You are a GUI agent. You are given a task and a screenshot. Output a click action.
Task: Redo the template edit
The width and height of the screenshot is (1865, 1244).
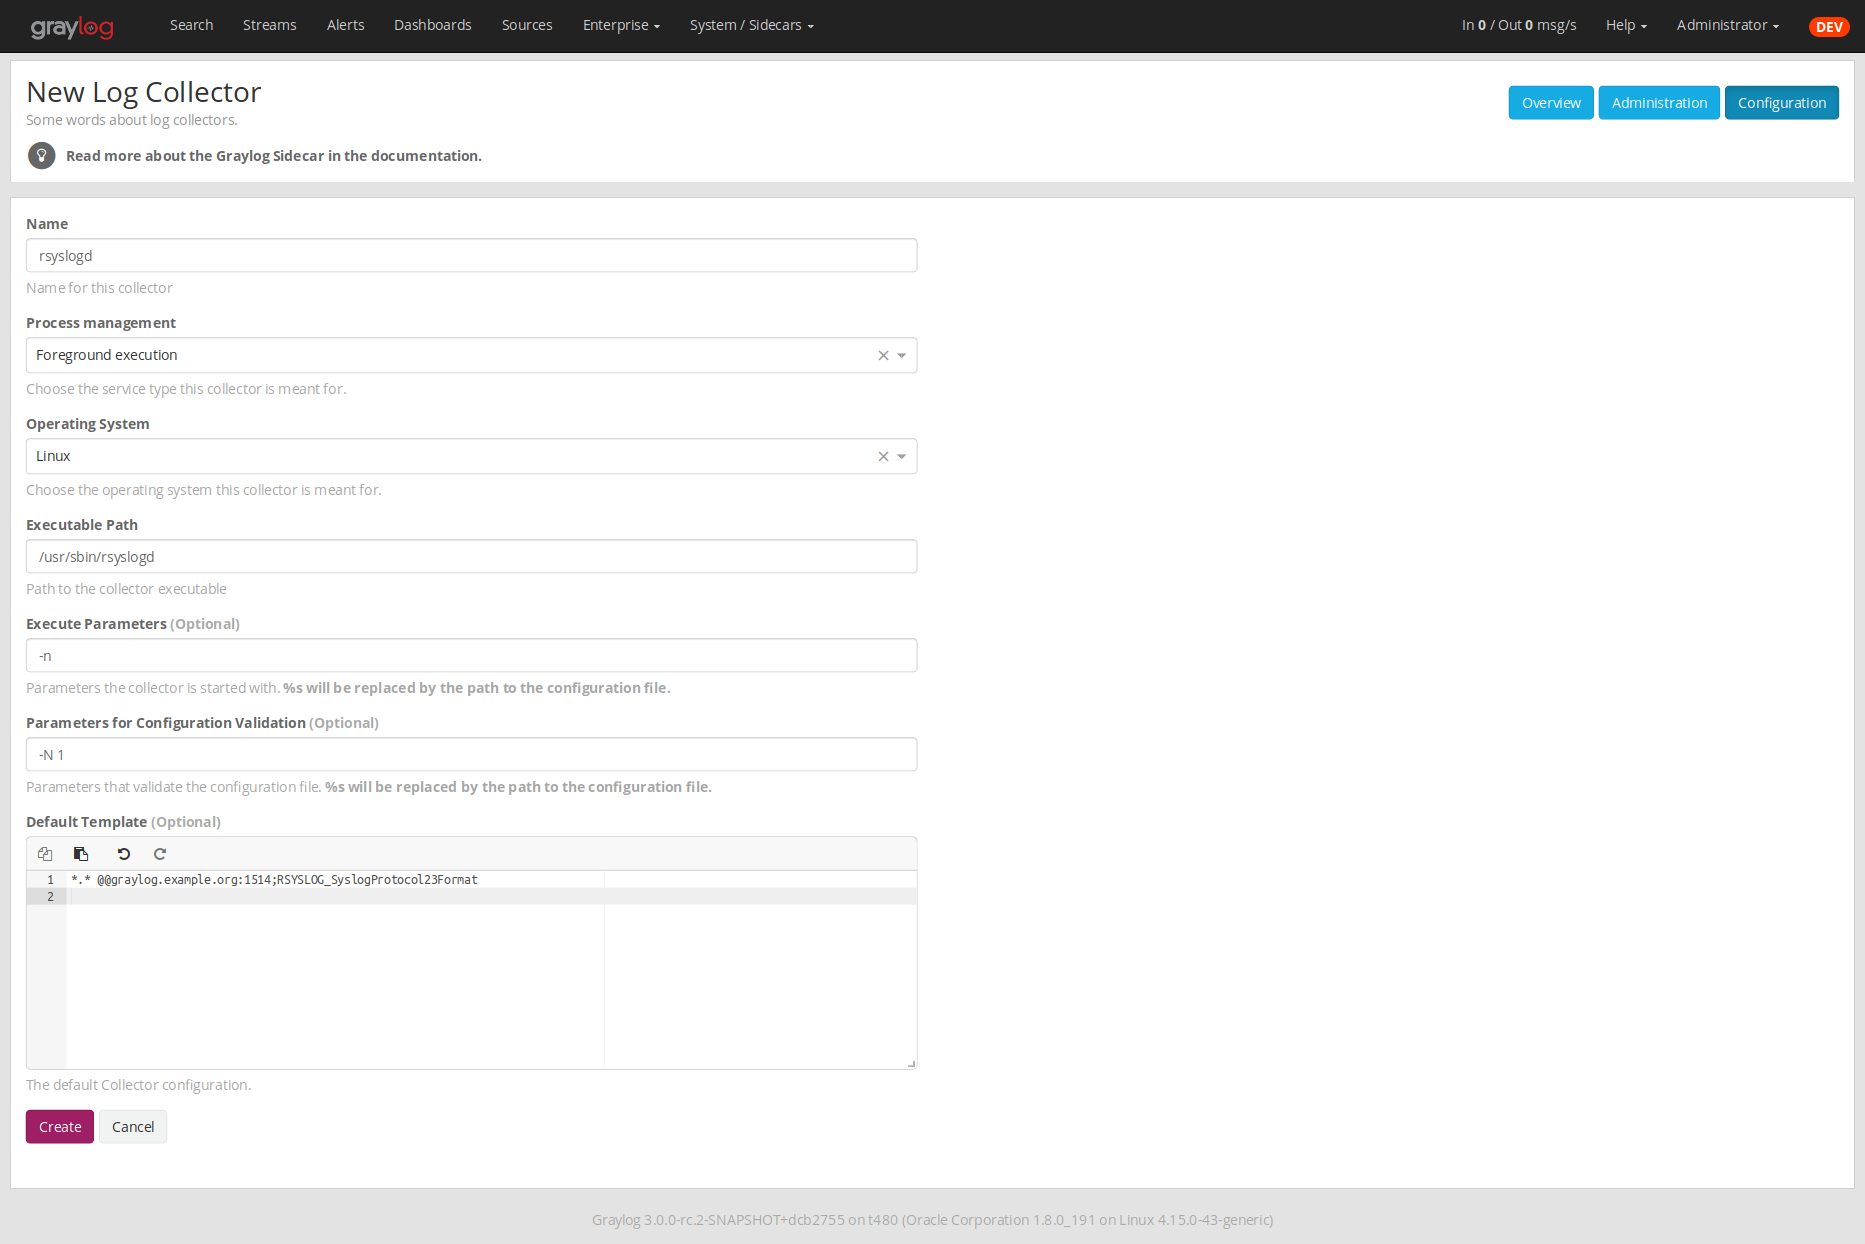point(160,854)
